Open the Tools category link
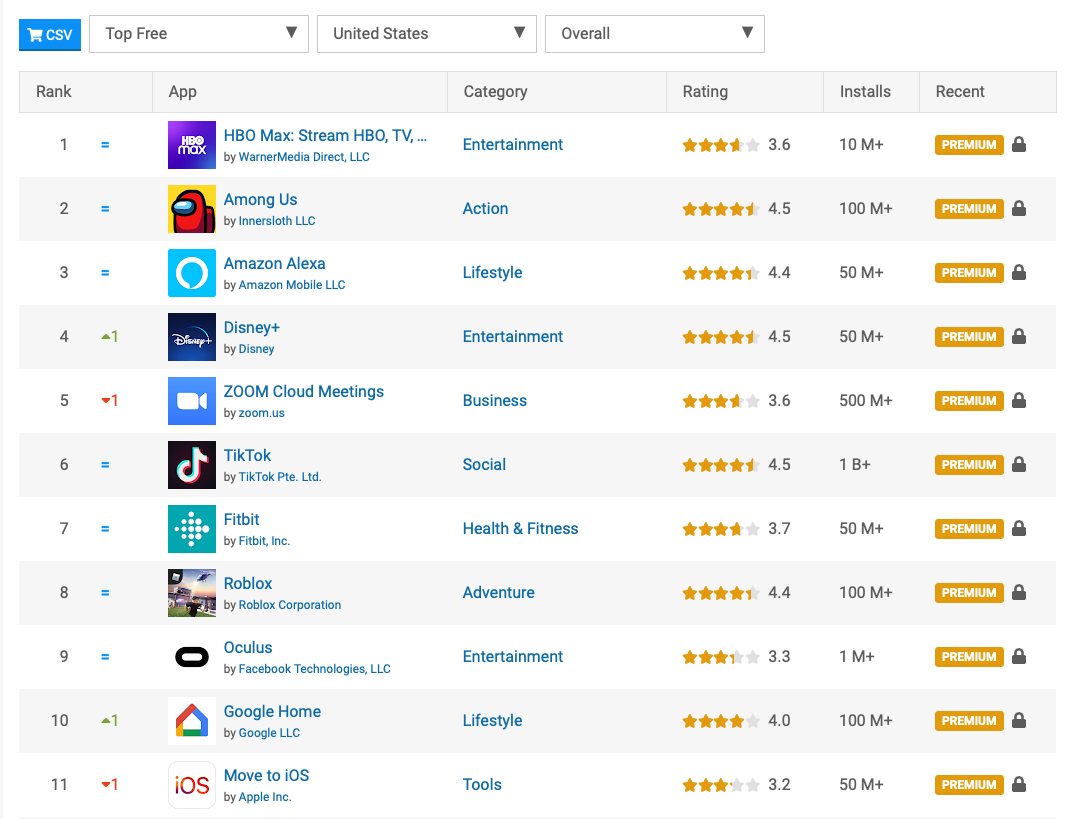Viewport: 1072px width, 819px height. coord(482,784)
